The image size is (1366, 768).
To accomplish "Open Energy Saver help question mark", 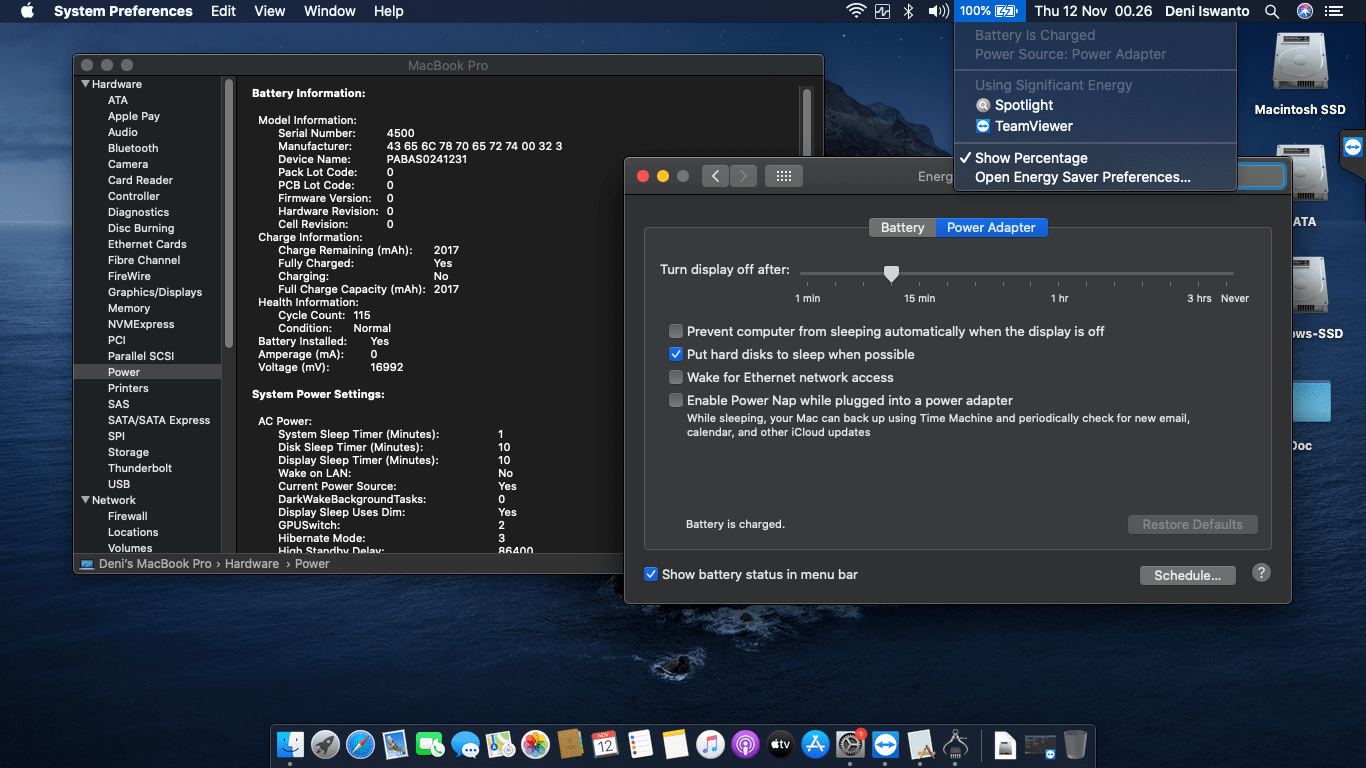I will tap(1261, 573).
